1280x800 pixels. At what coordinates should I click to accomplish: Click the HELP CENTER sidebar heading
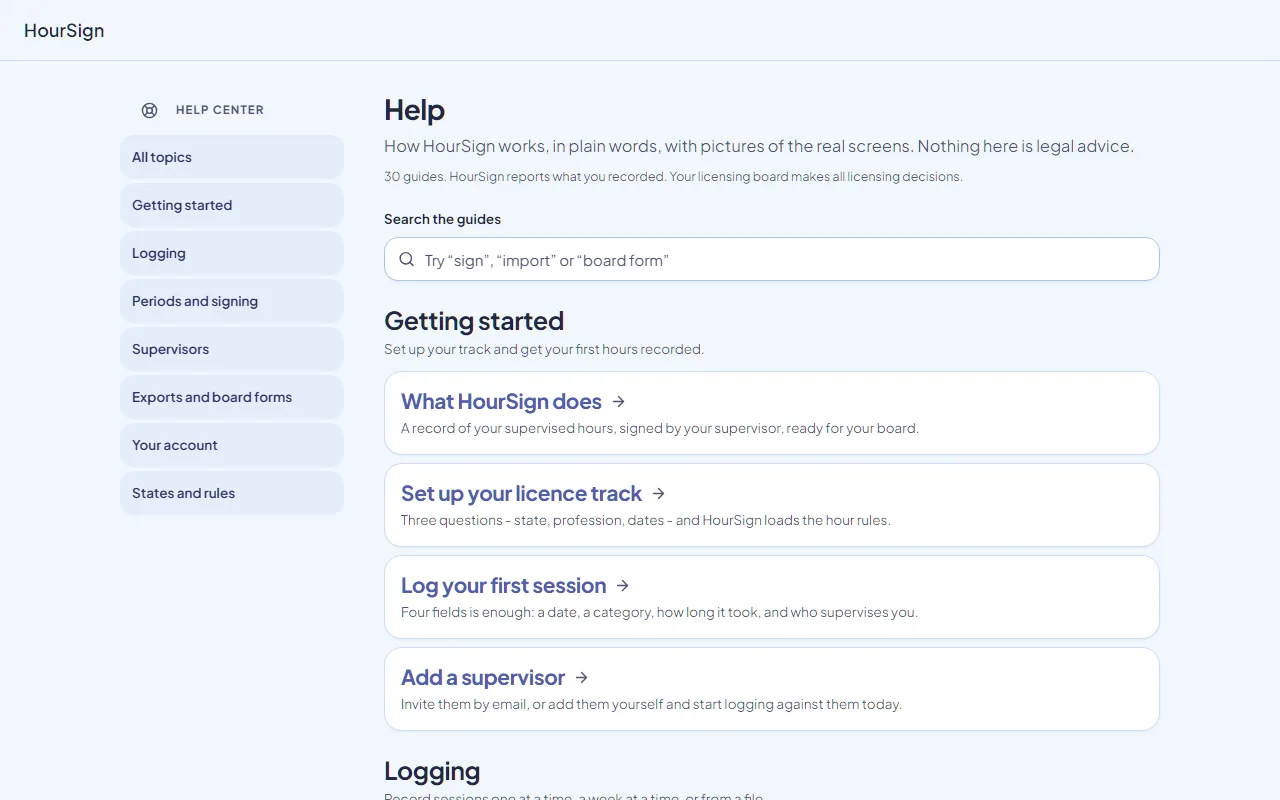point(220,110)
